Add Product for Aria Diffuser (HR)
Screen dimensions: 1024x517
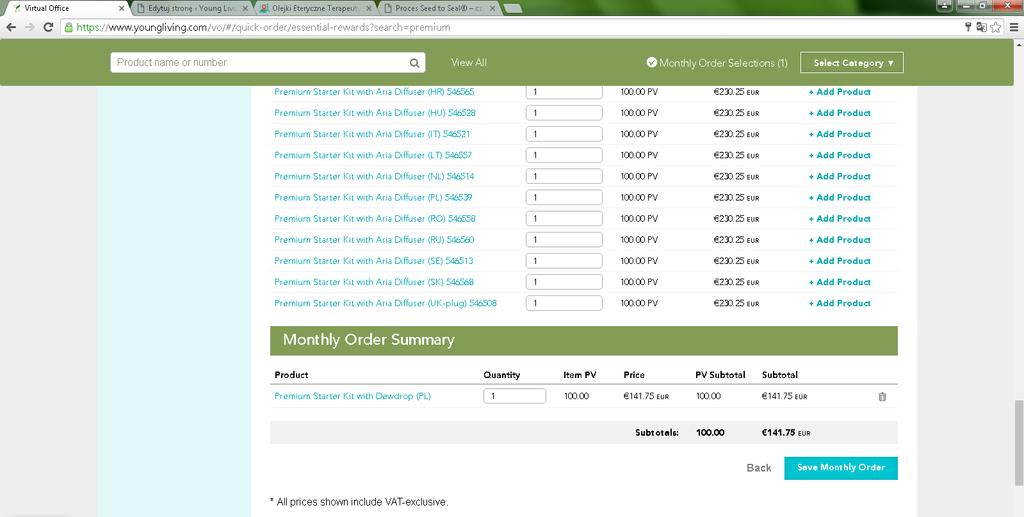tap(840, 92)
